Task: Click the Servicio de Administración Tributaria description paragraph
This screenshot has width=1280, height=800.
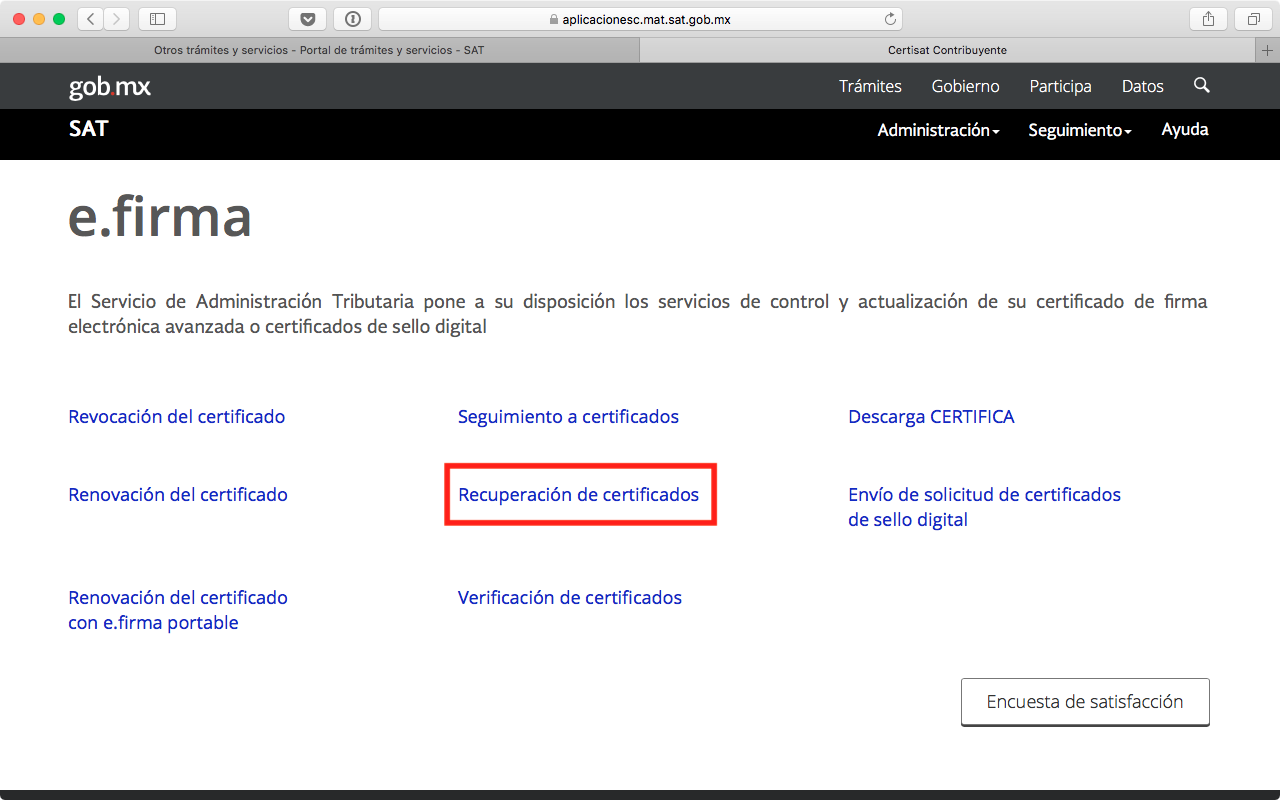Action: tap(638, 314)
